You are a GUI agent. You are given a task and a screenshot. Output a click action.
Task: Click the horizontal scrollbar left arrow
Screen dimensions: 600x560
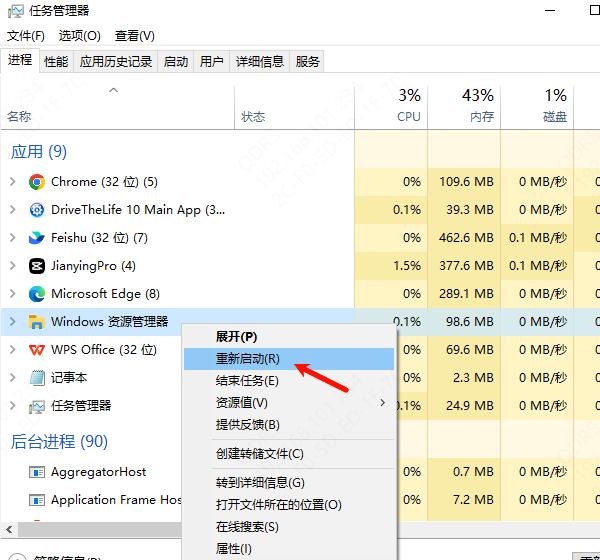pyautogui.click(x=9, y=530)
